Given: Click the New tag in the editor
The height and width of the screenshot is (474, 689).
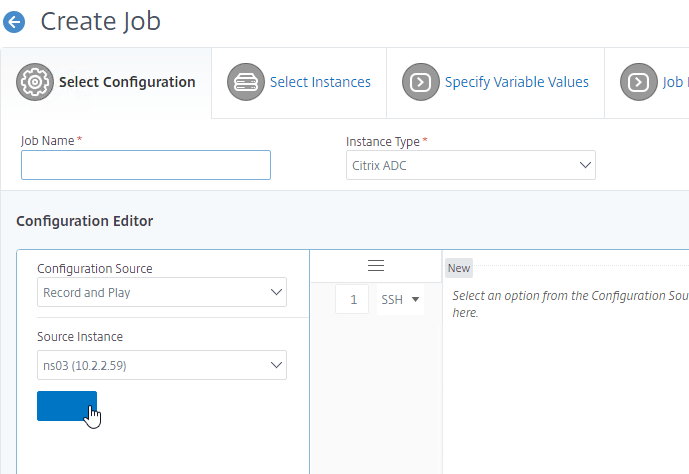Looking at the screenshot, I should pyautogui.click(x=459, y=268).
